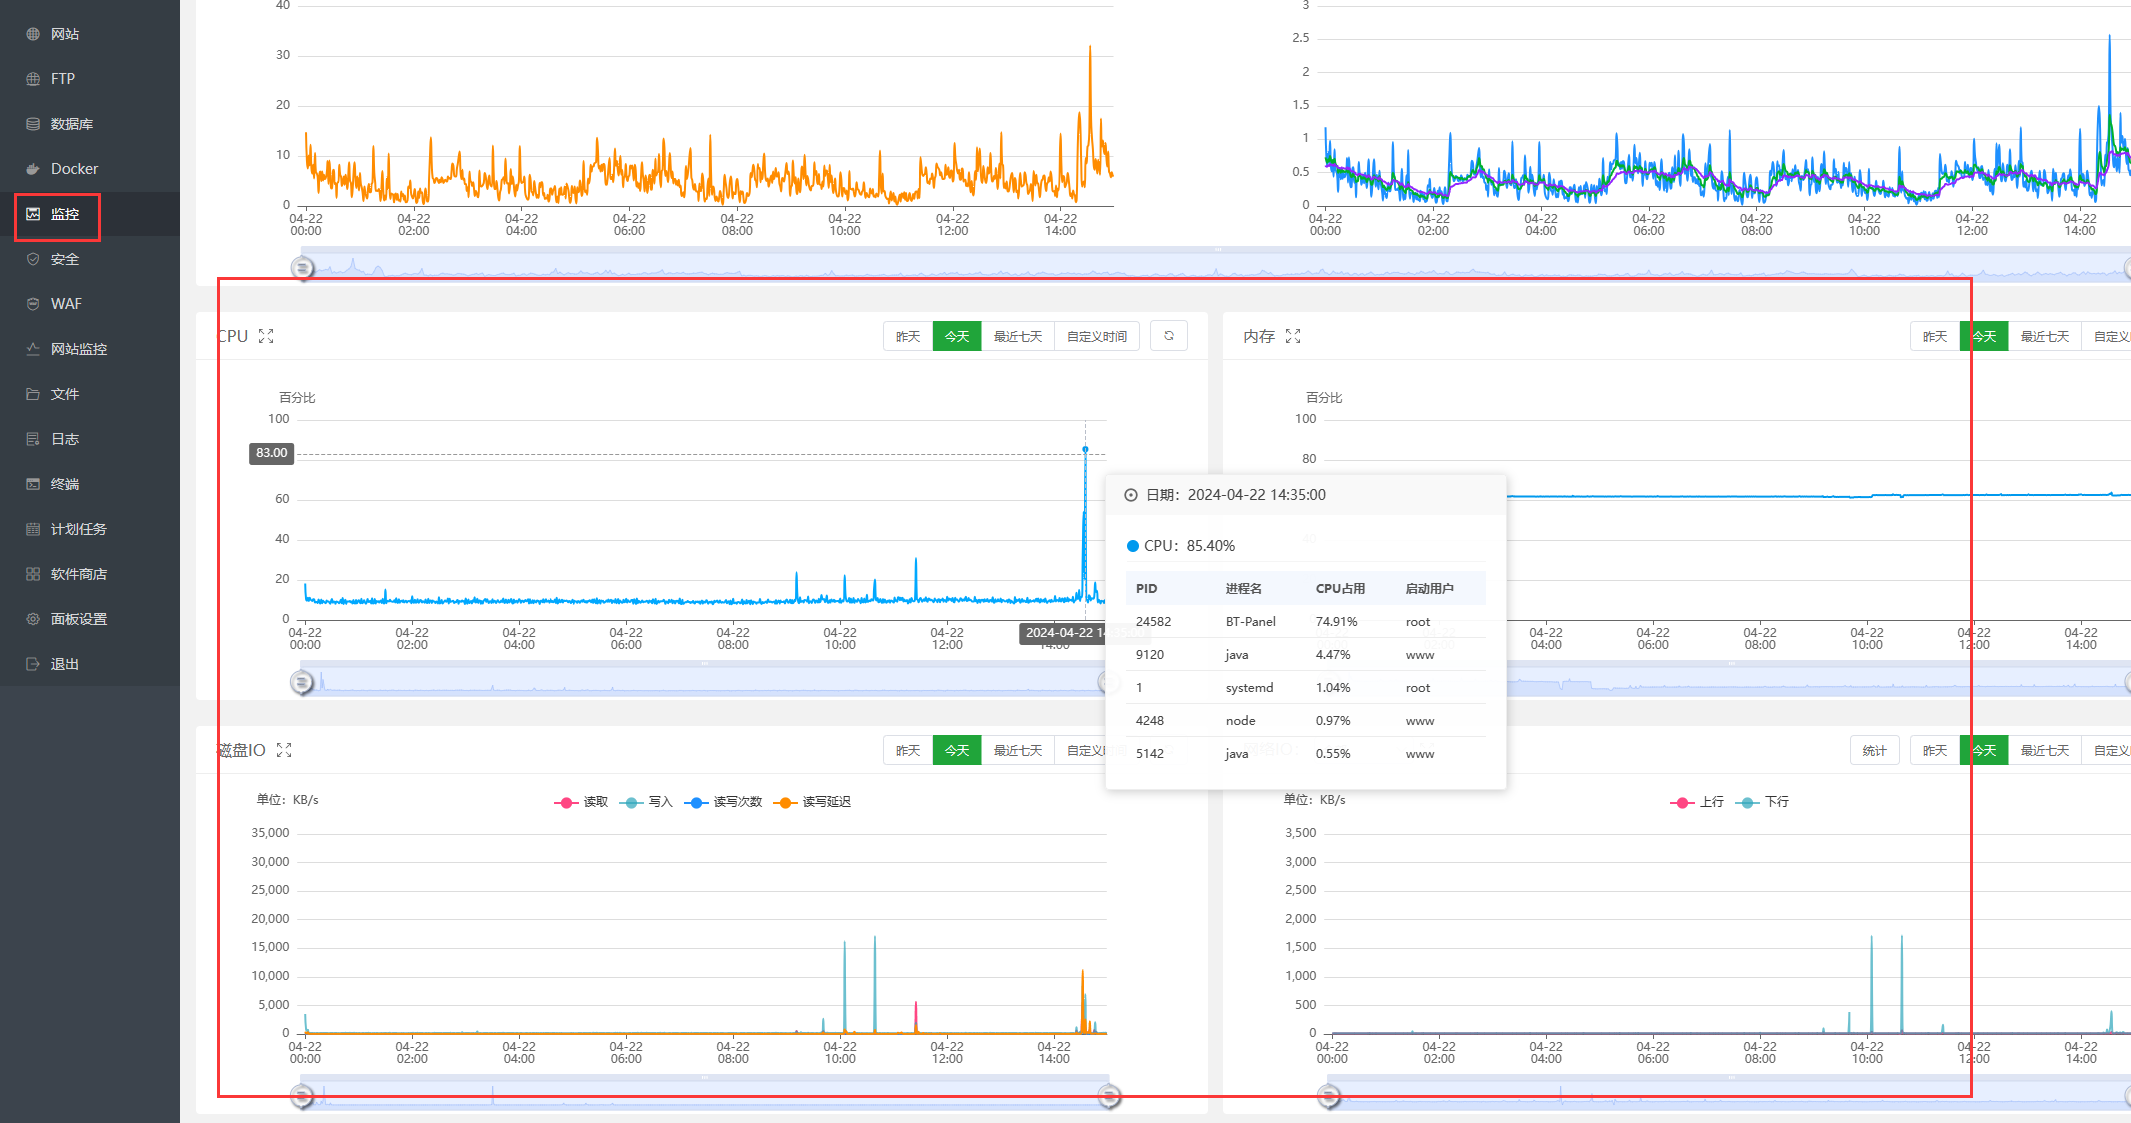Click 今天 in the 磁盘IO panel
This screenshot has height=1123, width=2131.
(x=957, y=750)
